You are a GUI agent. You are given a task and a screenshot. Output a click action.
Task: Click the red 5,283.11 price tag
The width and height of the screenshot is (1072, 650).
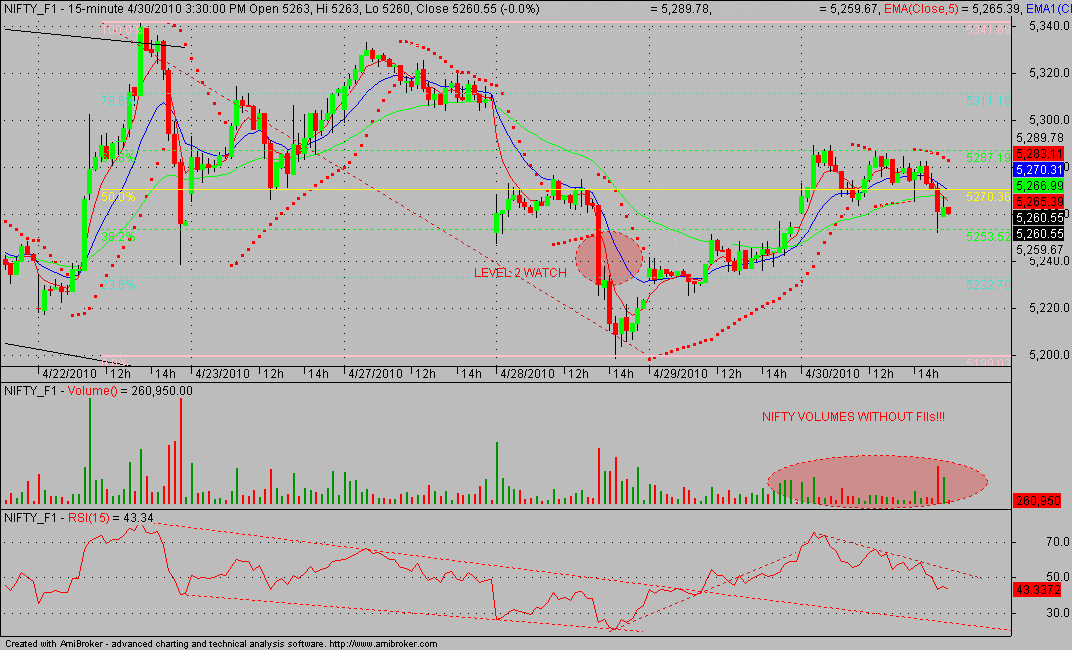[x=1039, y=154]
